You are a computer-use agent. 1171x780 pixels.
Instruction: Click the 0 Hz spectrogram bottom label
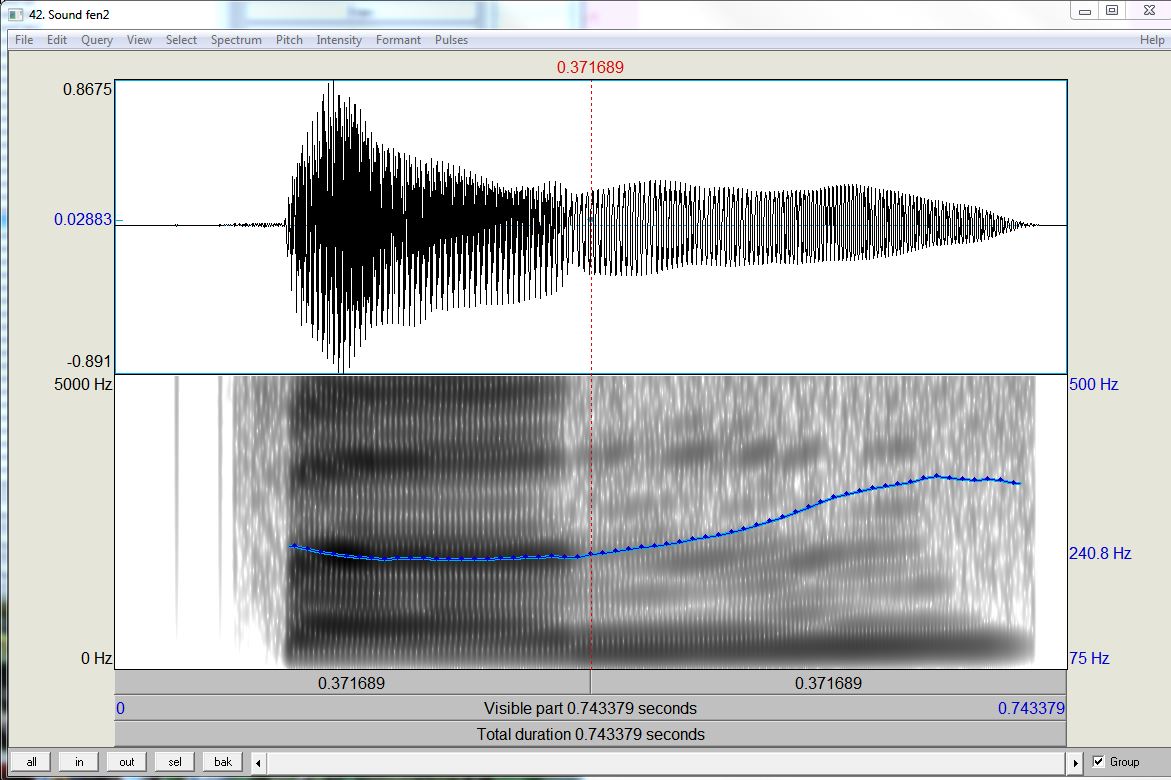tap(96, 658)
